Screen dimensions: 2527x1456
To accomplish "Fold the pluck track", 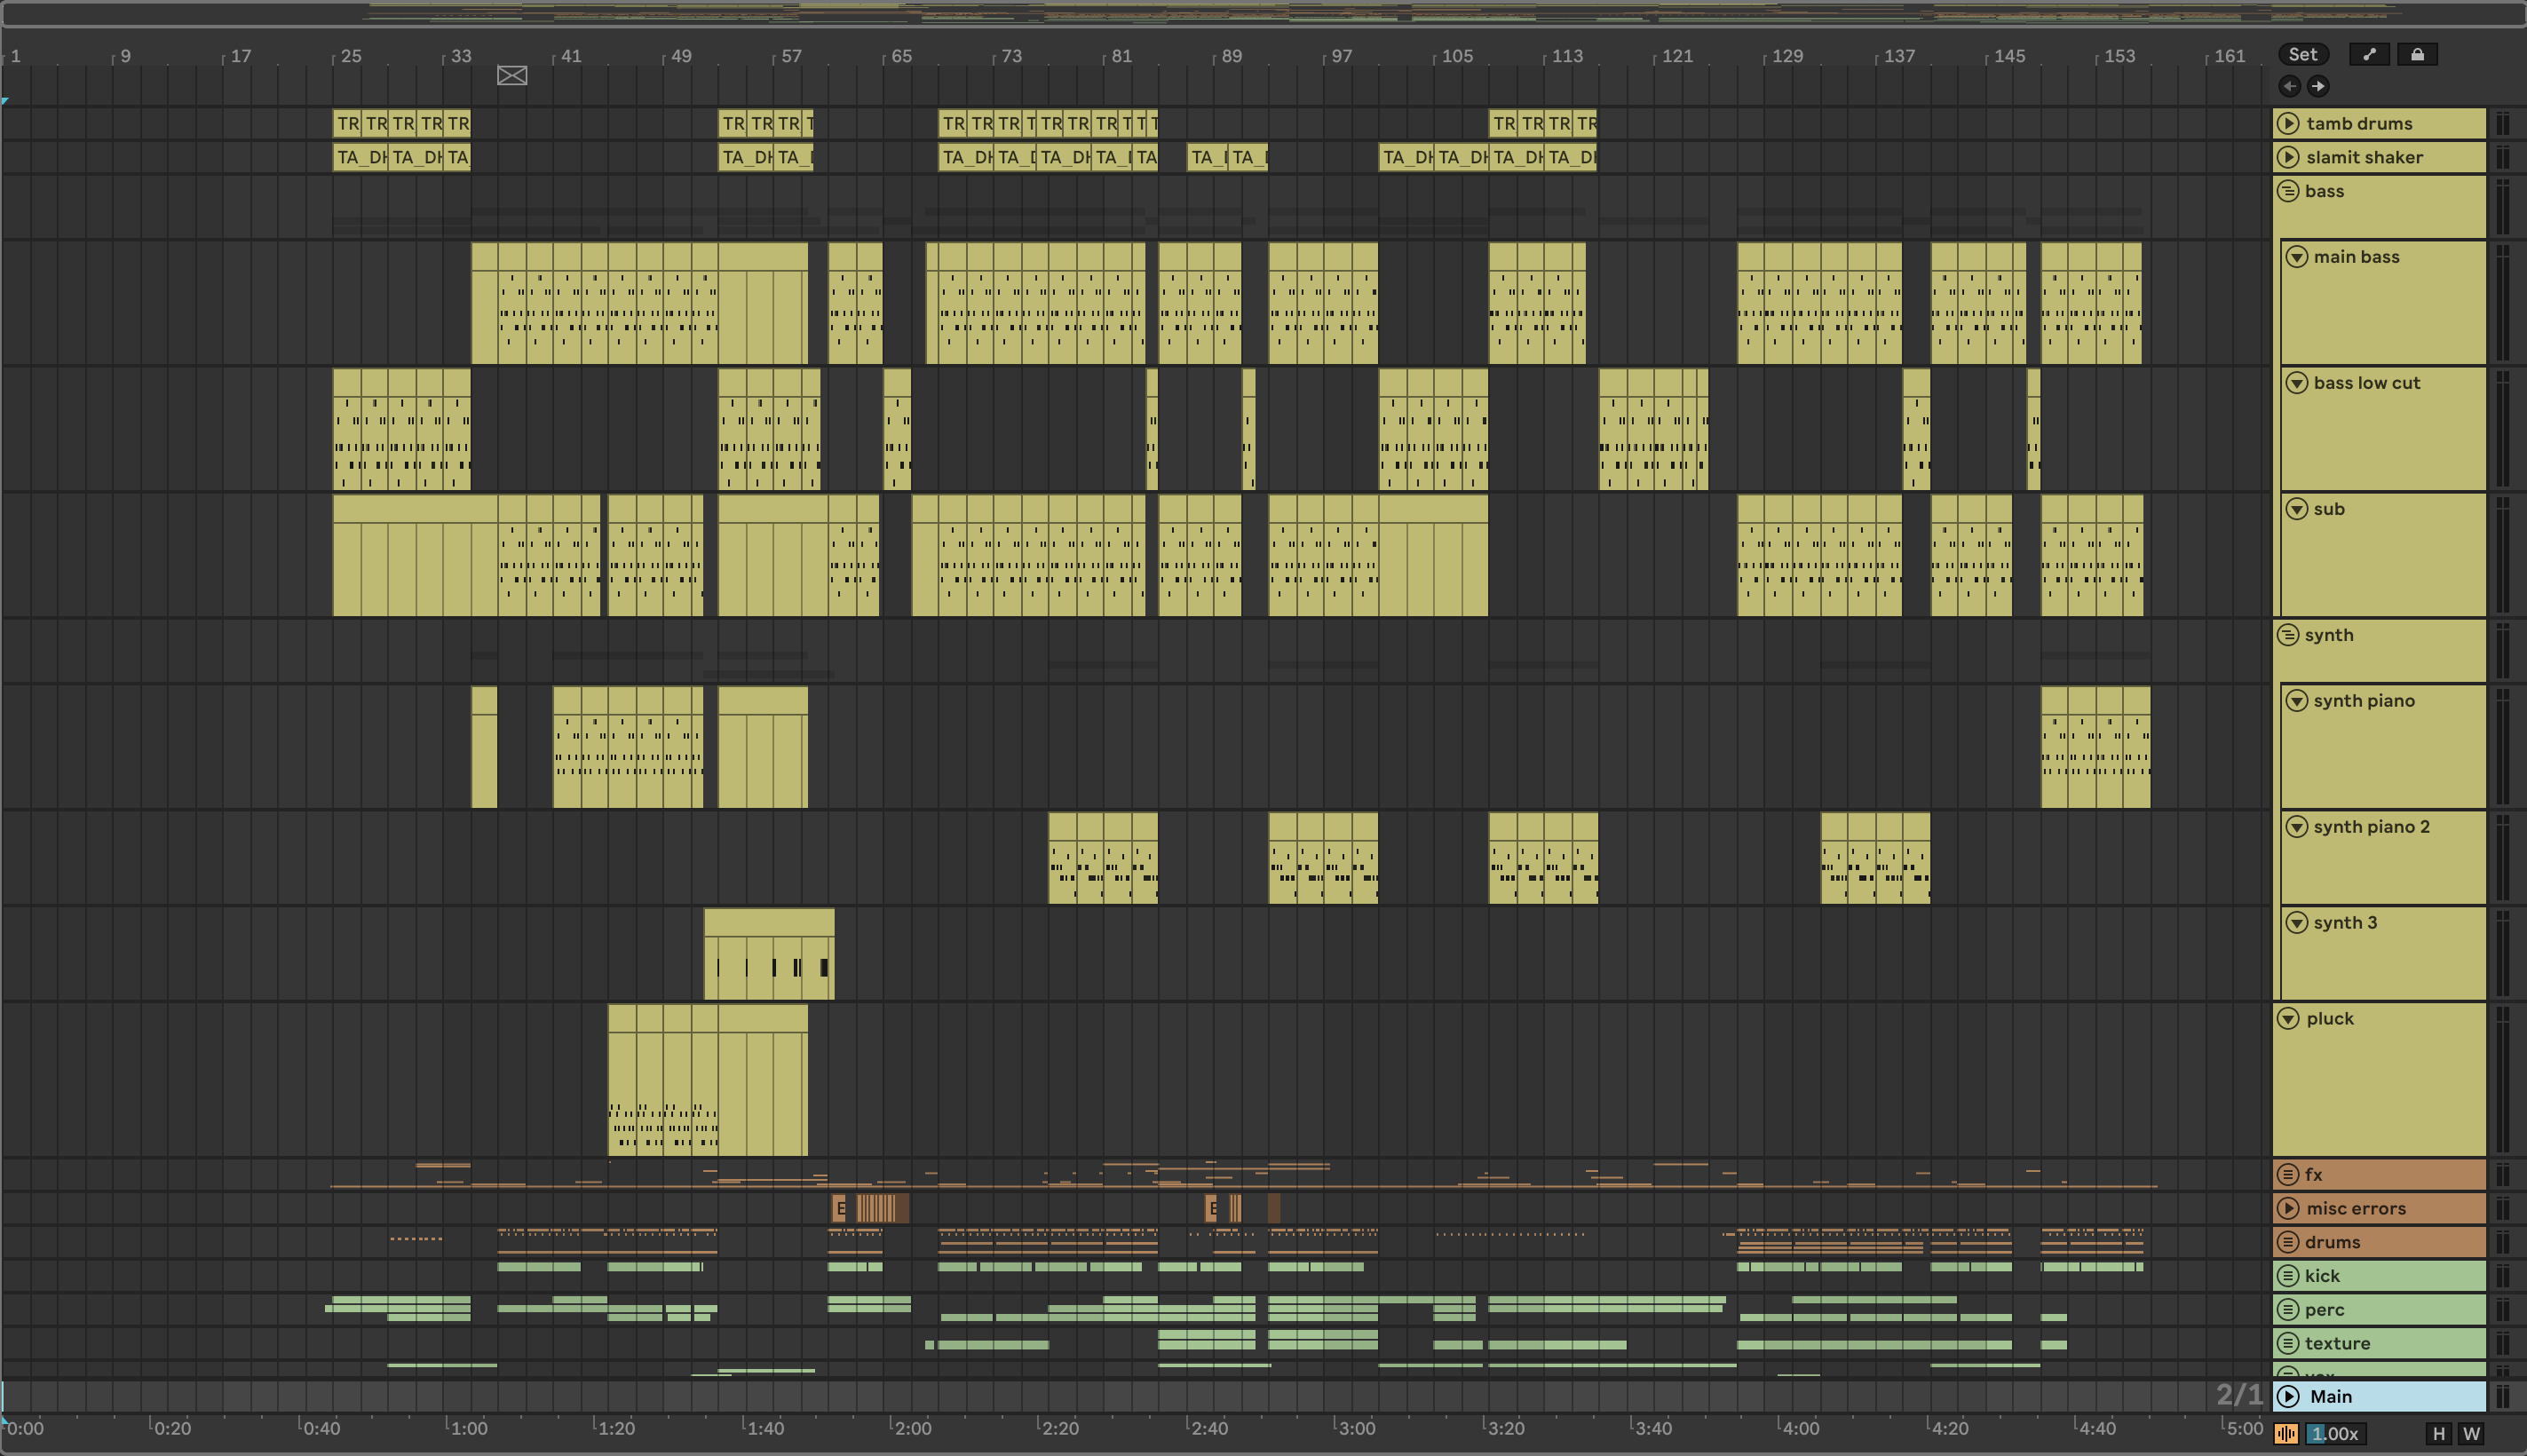I will 2288,1019.
